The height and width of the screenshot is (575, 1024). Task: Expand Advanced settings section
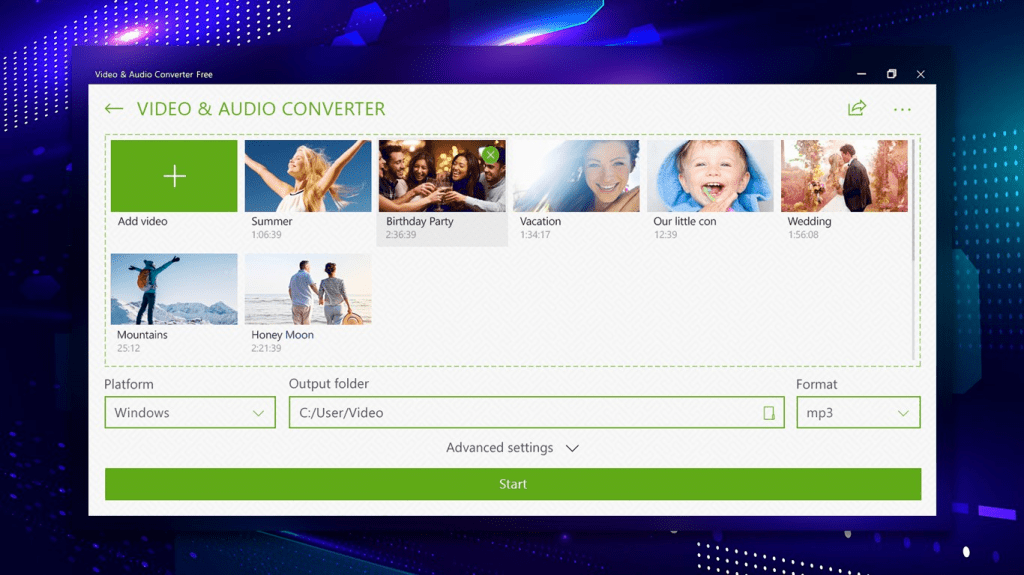pos(512,448)
